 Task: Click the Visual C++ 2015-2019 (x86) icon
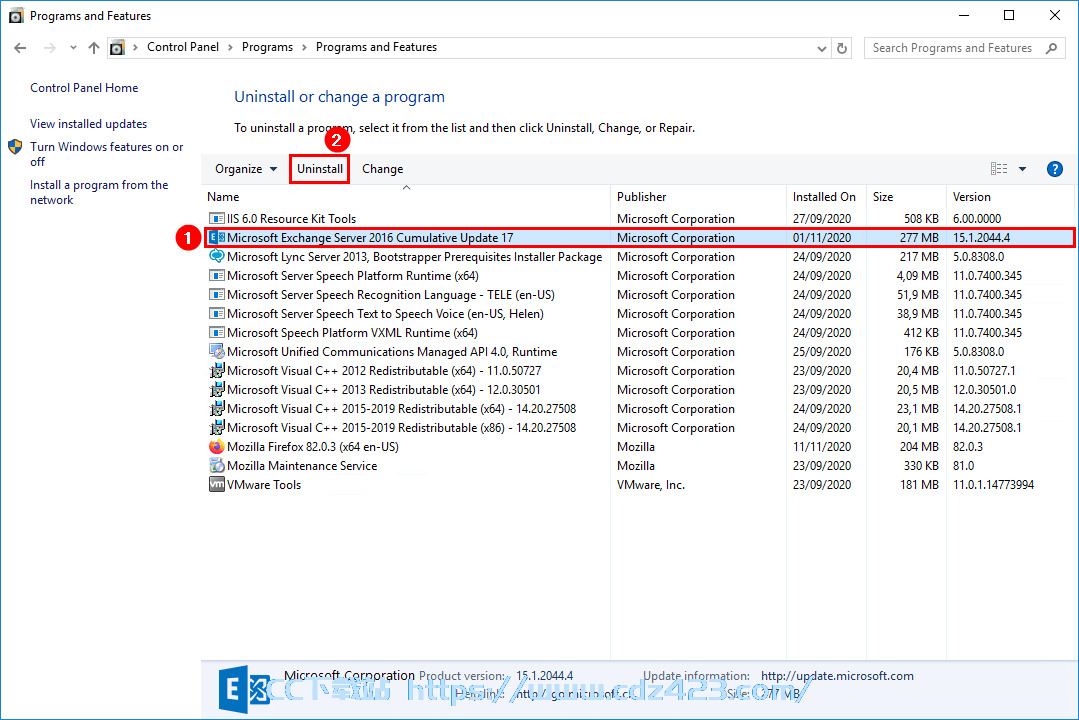(217, 427)
